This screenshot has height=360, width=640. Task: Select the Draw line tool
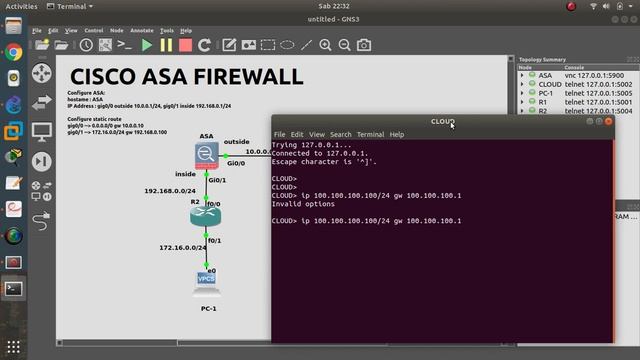[306, 45]
